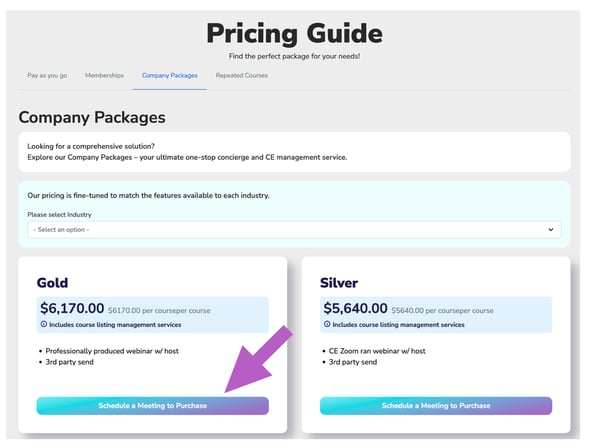The height and width of the screenshot is (448, 592).
Task: Click Silver's course listing management services note
Action: point(398,325)
